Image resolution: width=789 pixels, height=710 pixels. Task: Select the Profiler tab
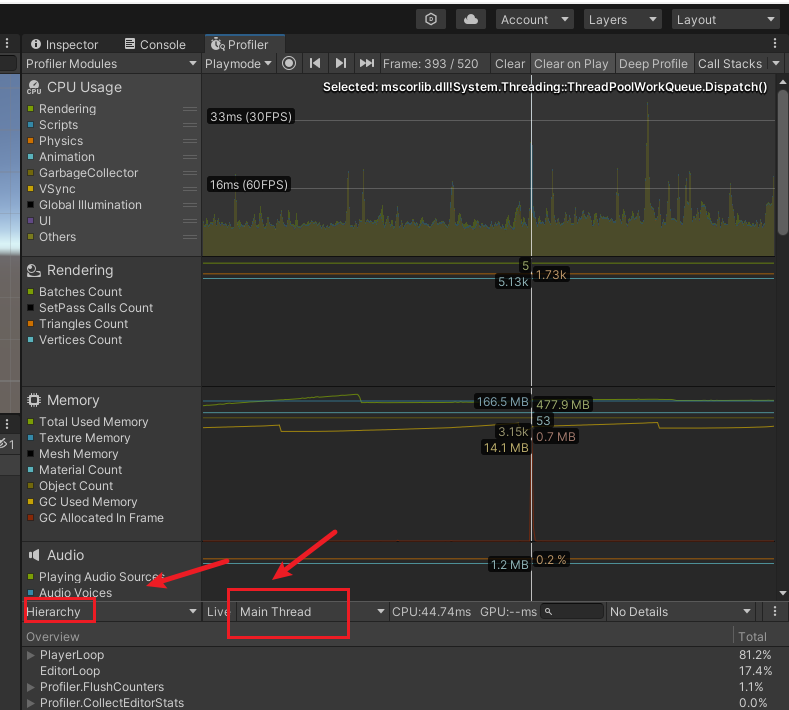pos(245,44)
